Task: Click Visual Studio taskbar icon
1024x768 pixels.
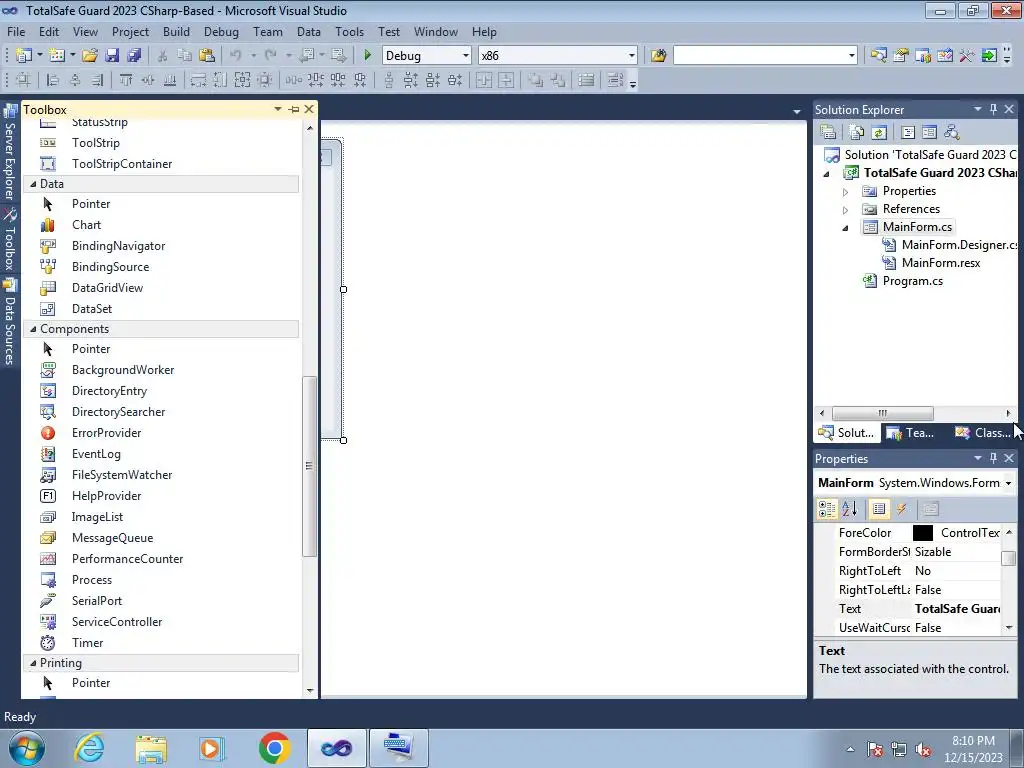Action: click(x=336, y=748)
